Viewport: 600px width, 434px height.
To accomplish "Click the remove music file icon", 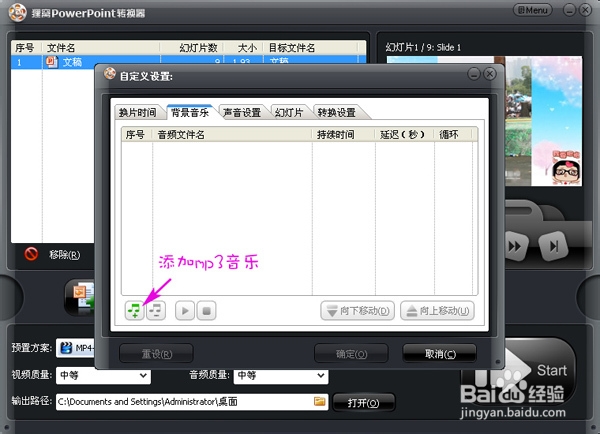I will pos(156,310).
